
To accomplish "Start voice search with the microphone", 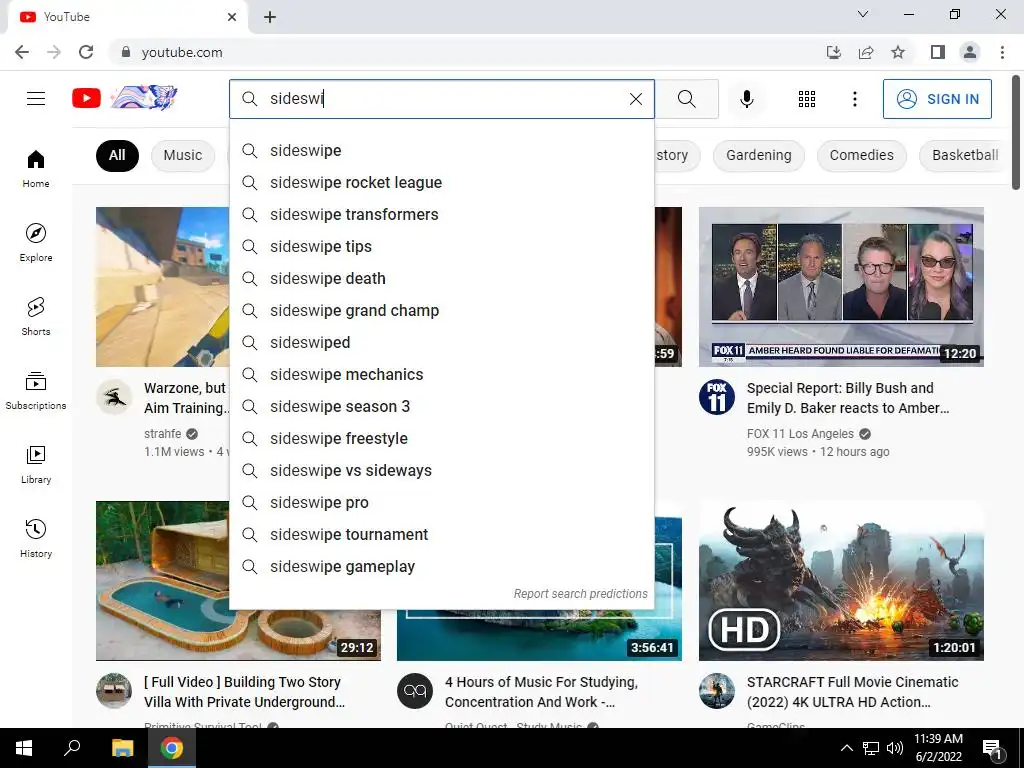I will pyautogui.click(x=746, y=99).
